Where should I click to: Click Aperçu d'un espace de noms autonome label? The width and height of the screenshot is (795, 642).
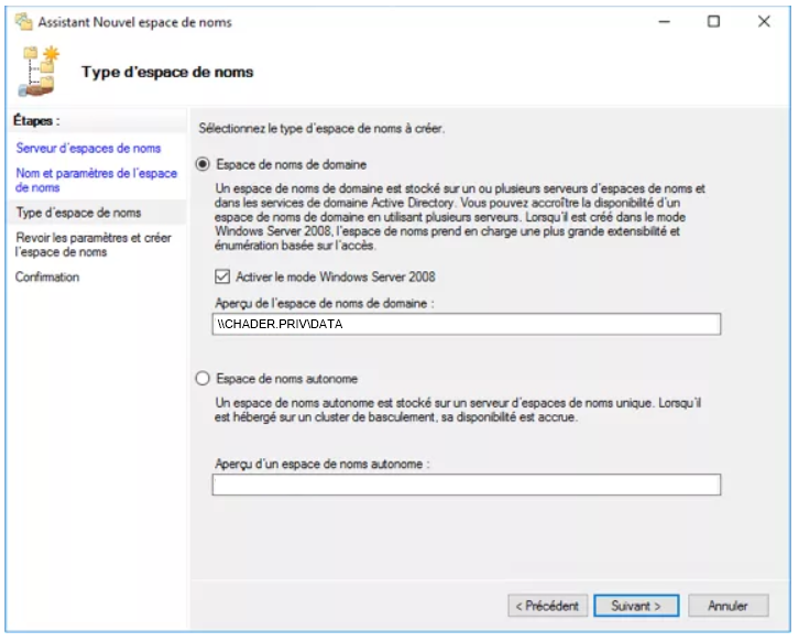click(x=322, y=464)
